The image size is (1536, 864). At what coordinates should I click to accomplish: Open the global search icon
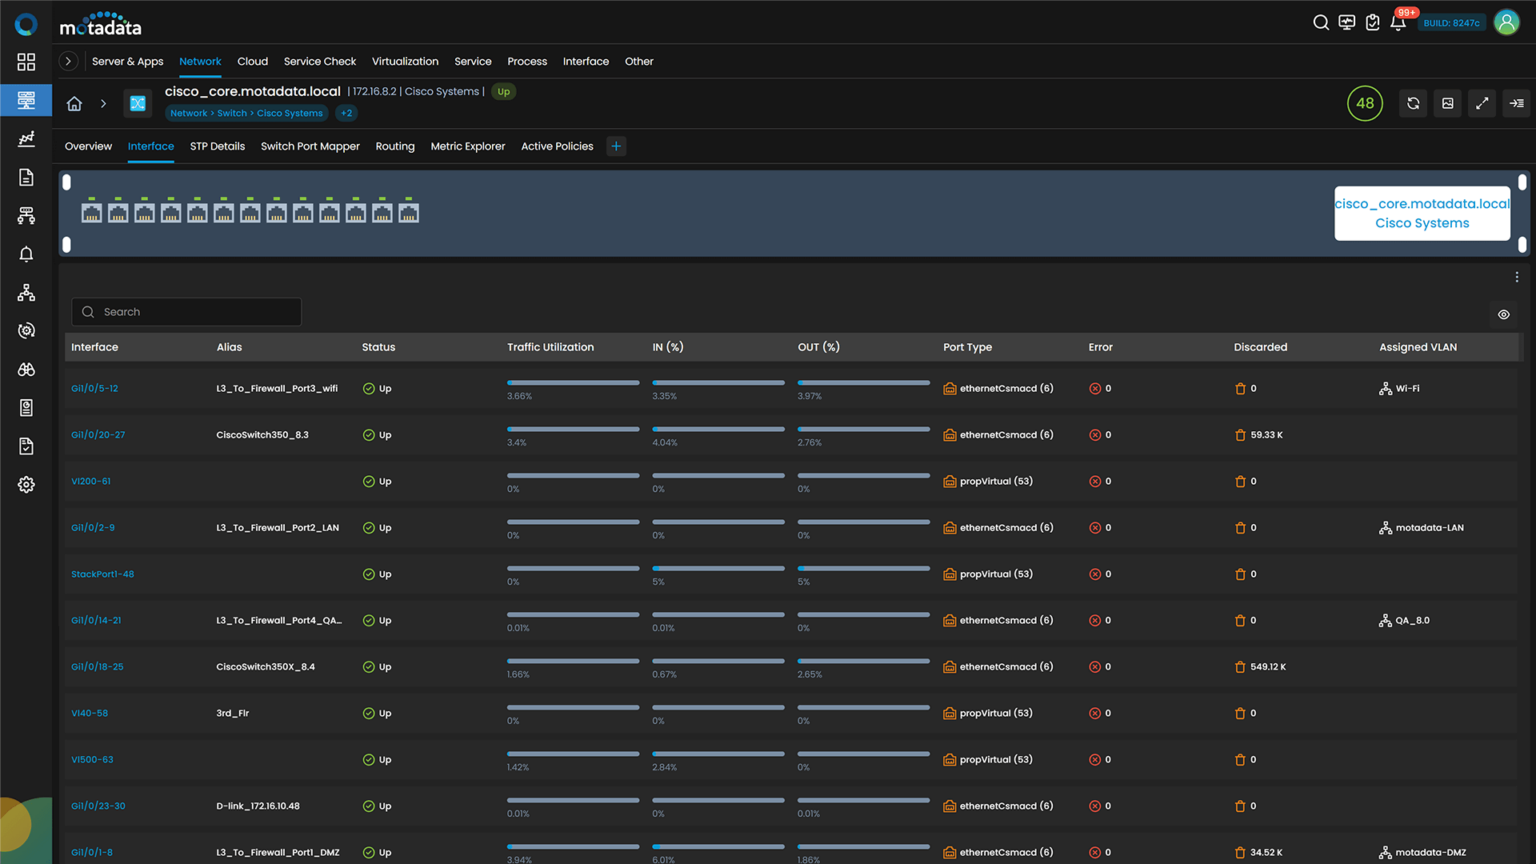pyautogui.click(x=1321, y=22)
